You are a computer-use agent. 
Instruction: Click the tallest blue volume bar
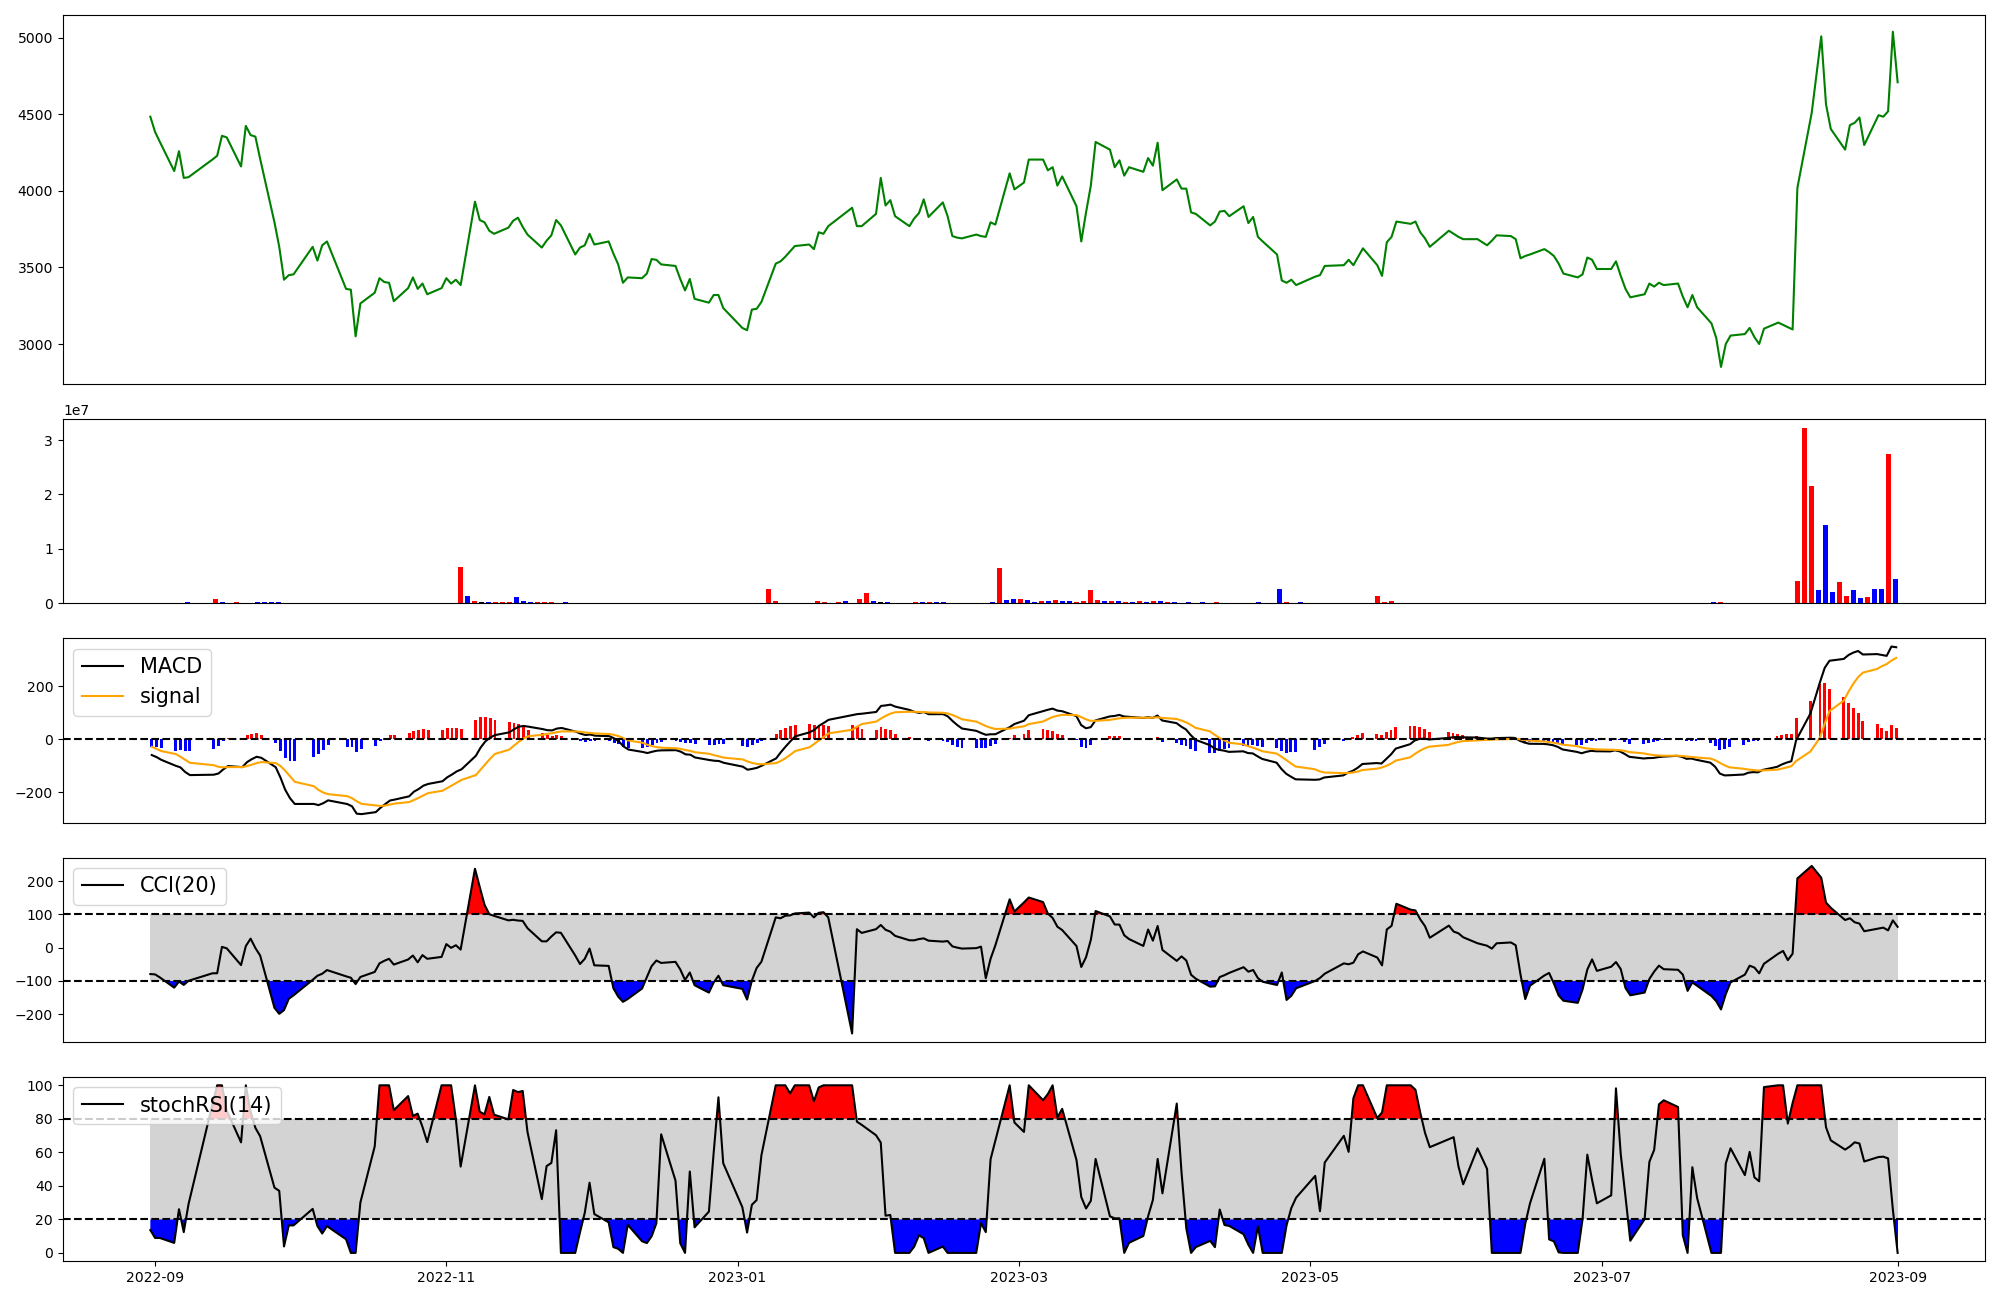1825,564
